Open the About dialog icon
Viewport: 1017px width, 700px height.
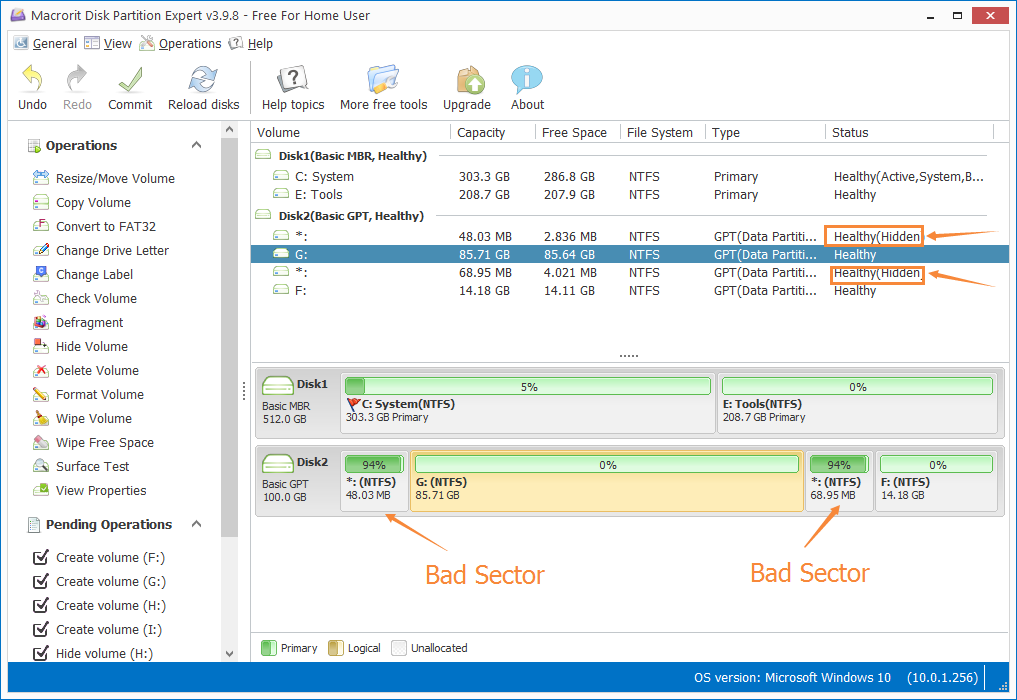(527, 80)
